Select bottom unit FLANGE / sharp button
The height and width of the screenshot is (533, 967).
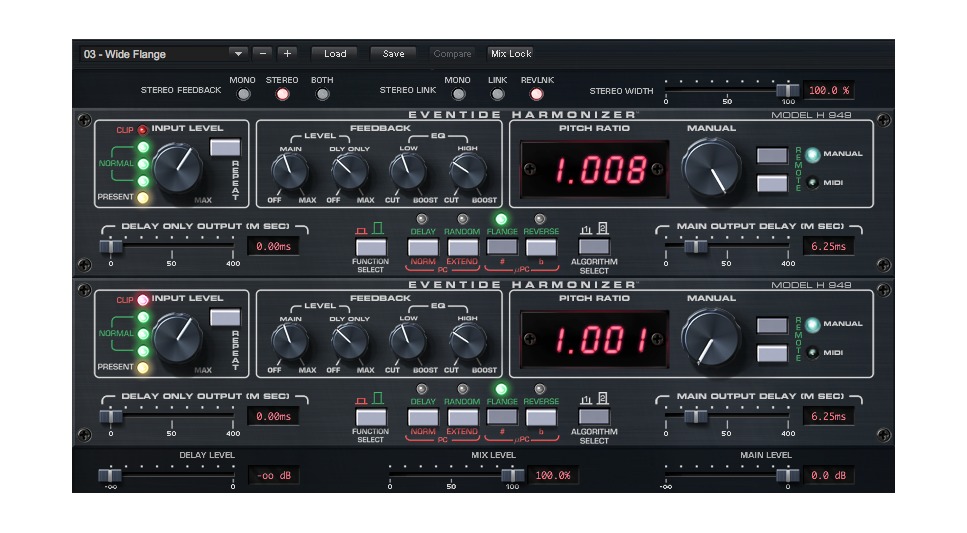(502, 417)
